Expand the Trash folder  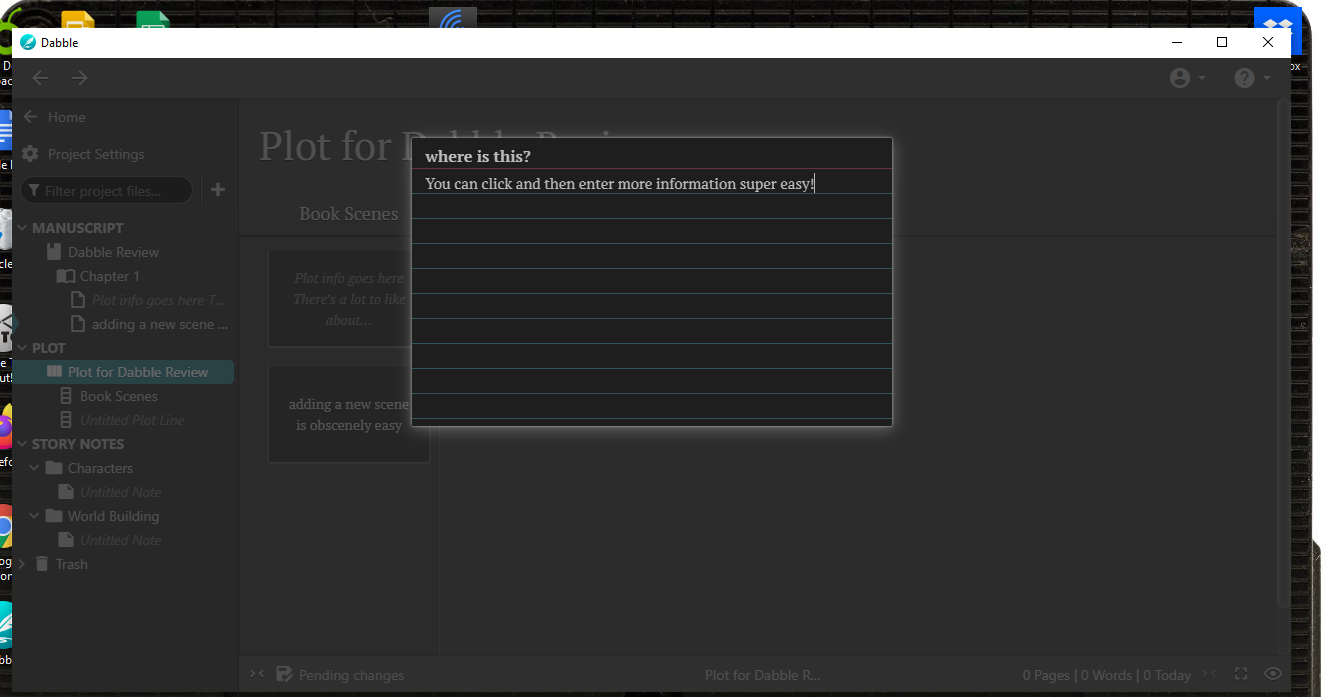[23, 564]
